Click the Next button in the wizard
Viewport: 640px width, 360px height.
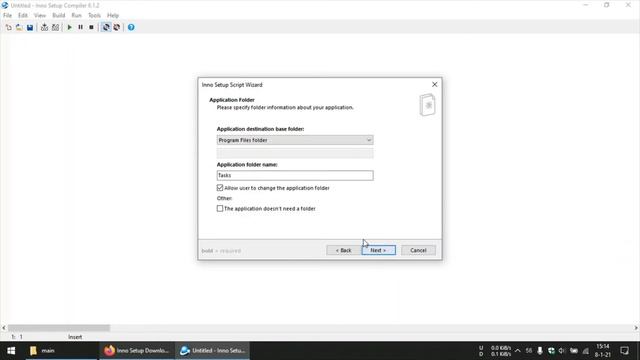tap(378, 250)
